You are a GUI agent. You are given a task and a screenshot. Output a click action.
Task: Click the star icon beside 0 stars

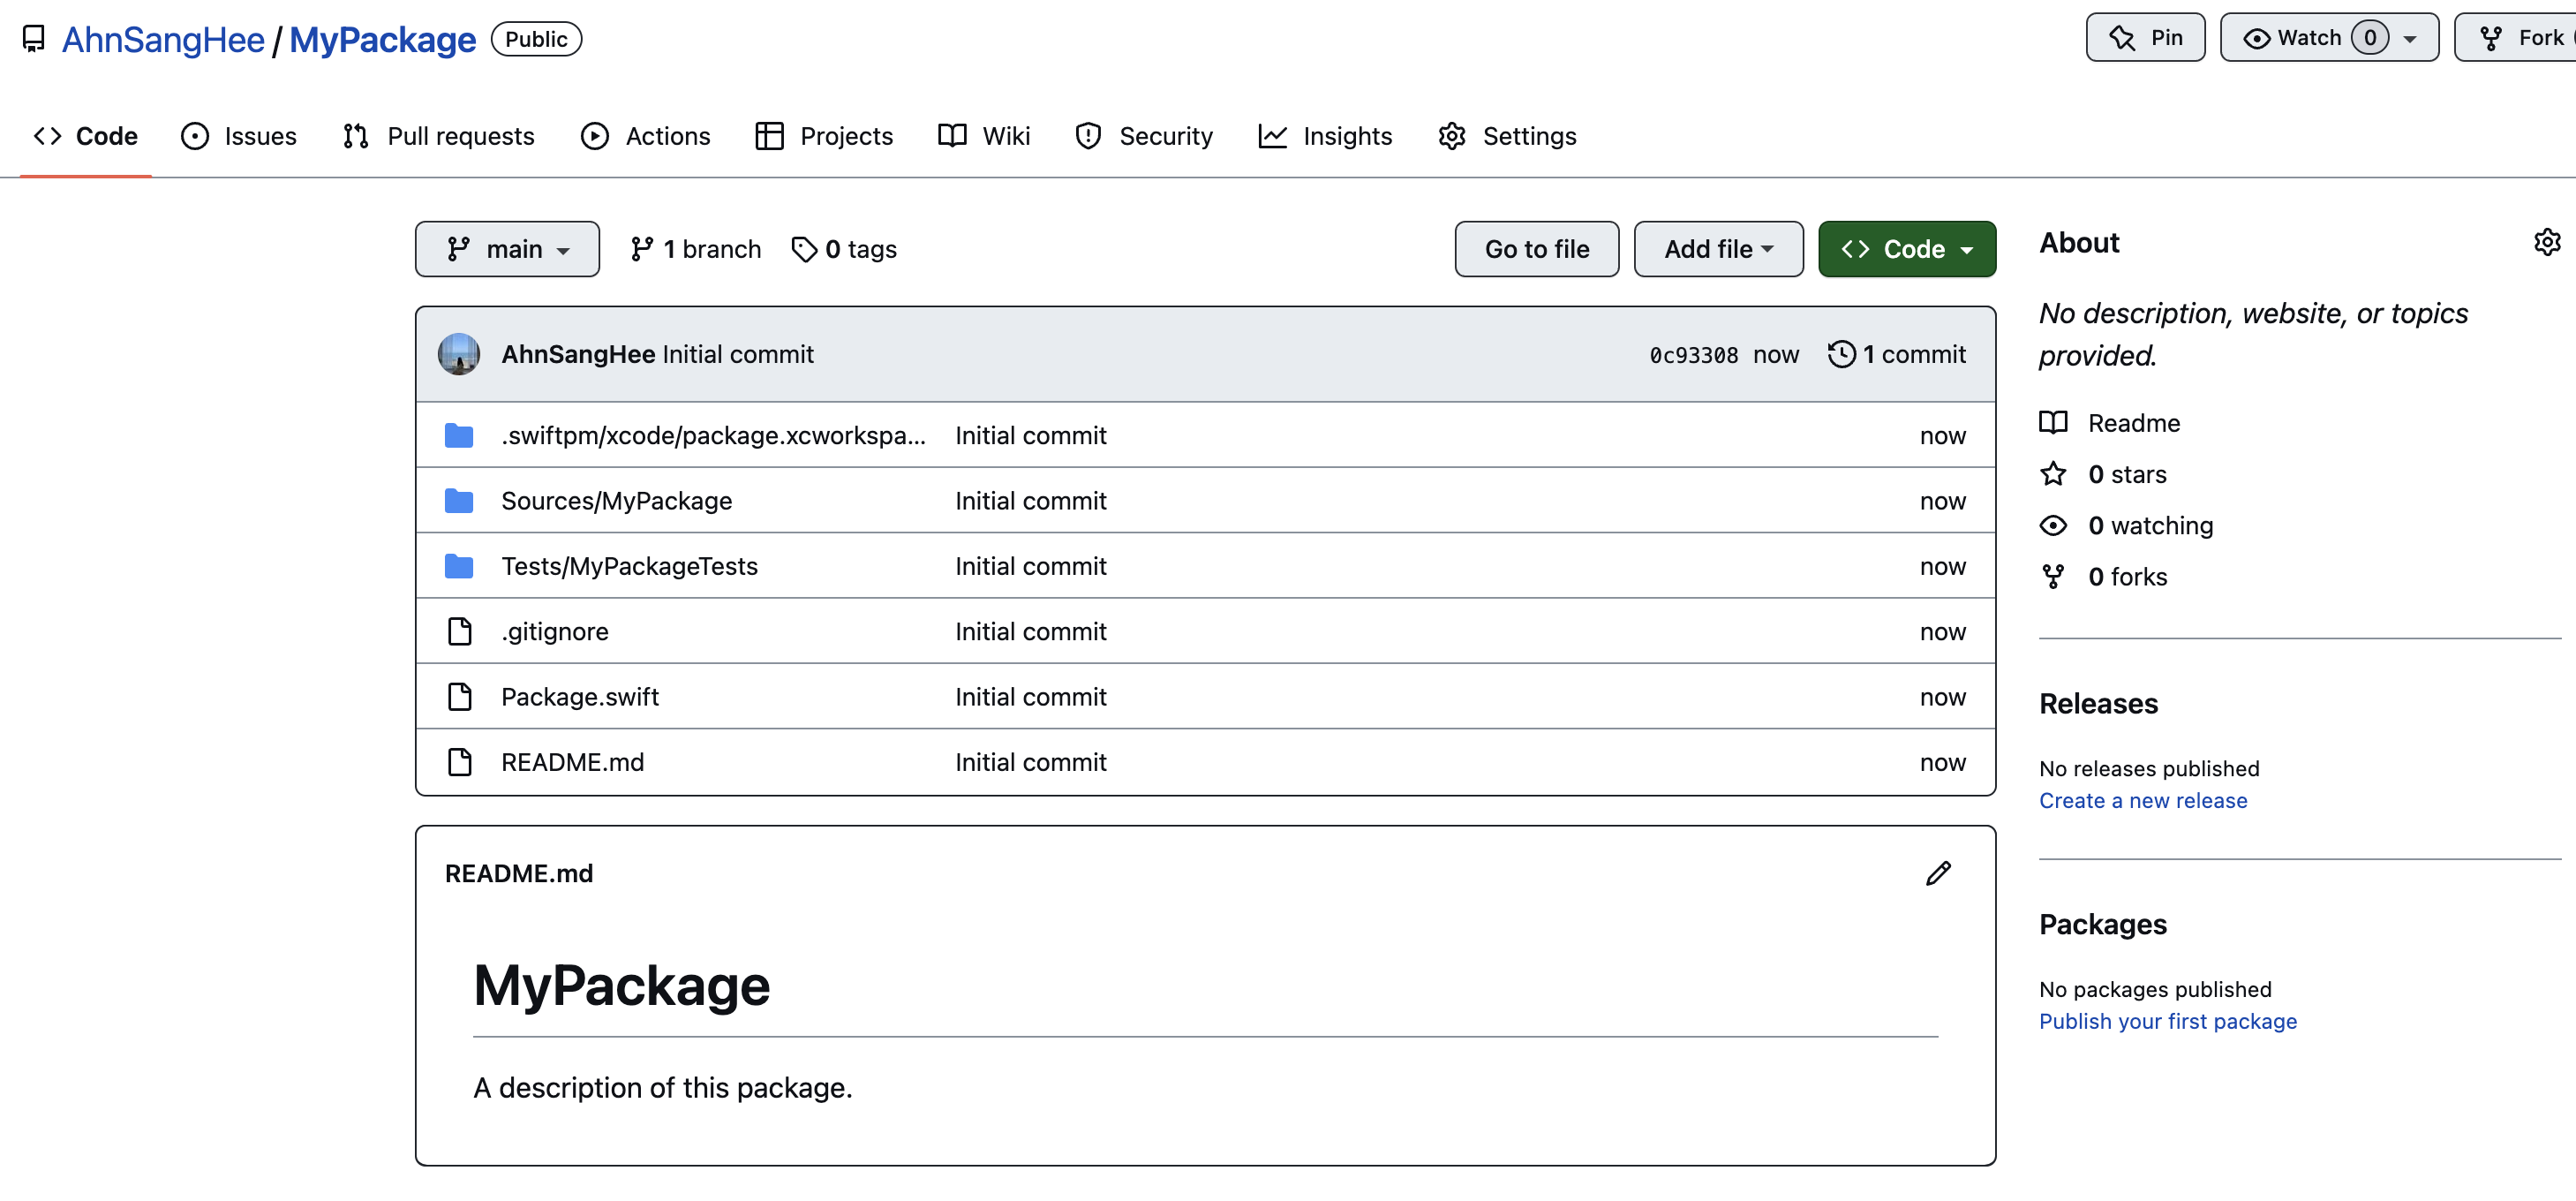click(2053, 474)
